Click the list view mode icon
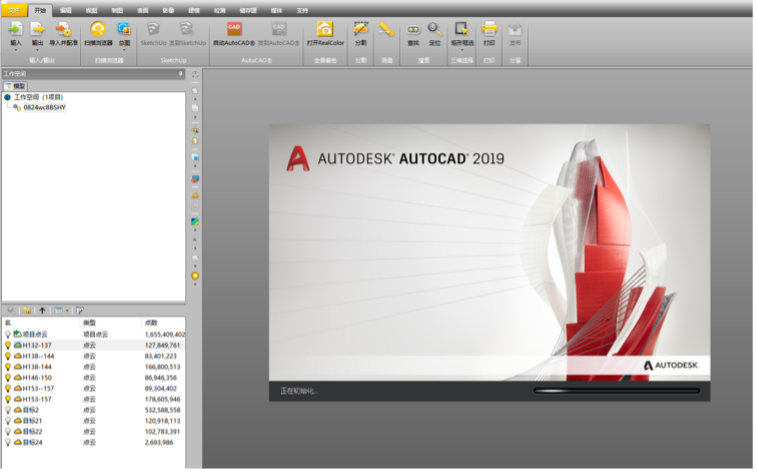This screenshot has height=473, width=757. (x=58, y=310)
